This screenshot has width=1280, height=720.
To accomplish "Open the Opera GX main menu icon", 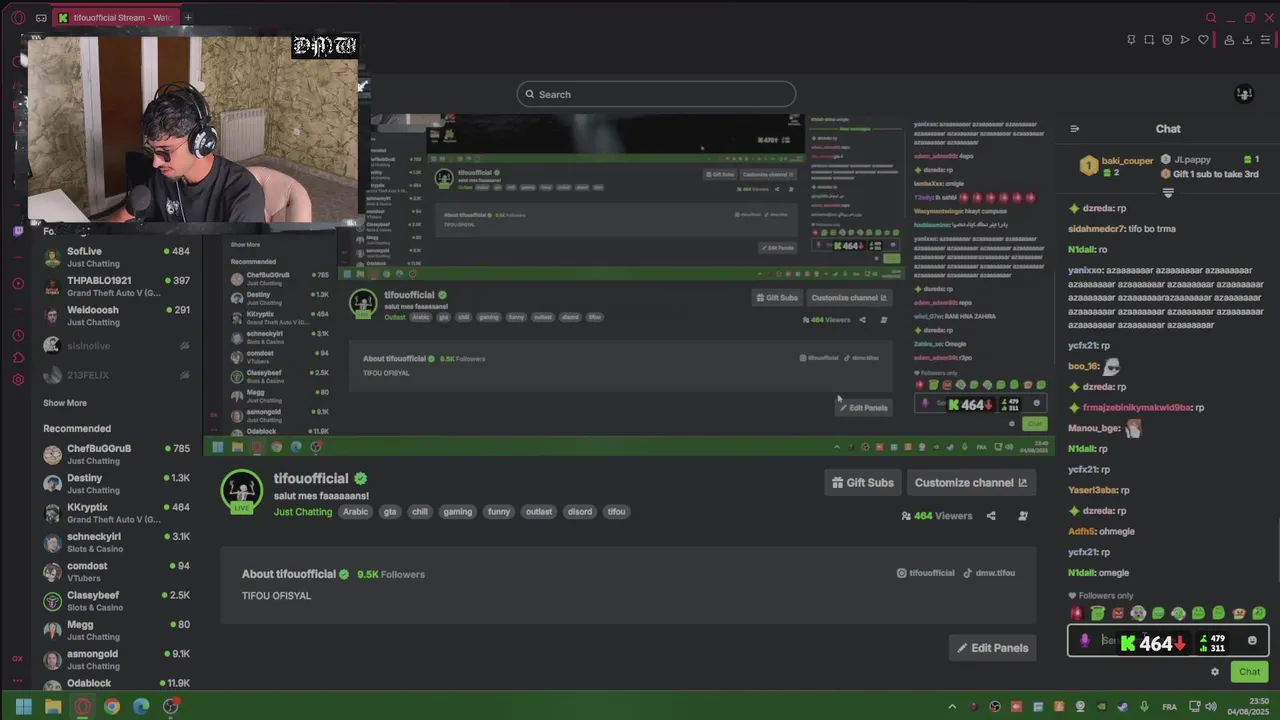I will tap(18, 17).
